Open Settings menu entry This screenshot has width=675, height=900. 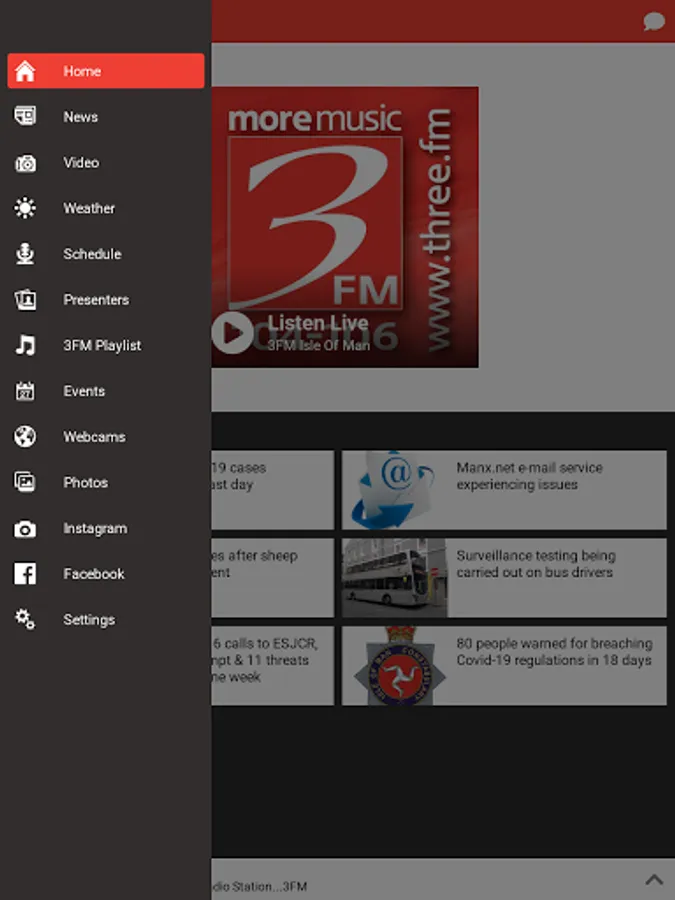(x=106, y=619)
